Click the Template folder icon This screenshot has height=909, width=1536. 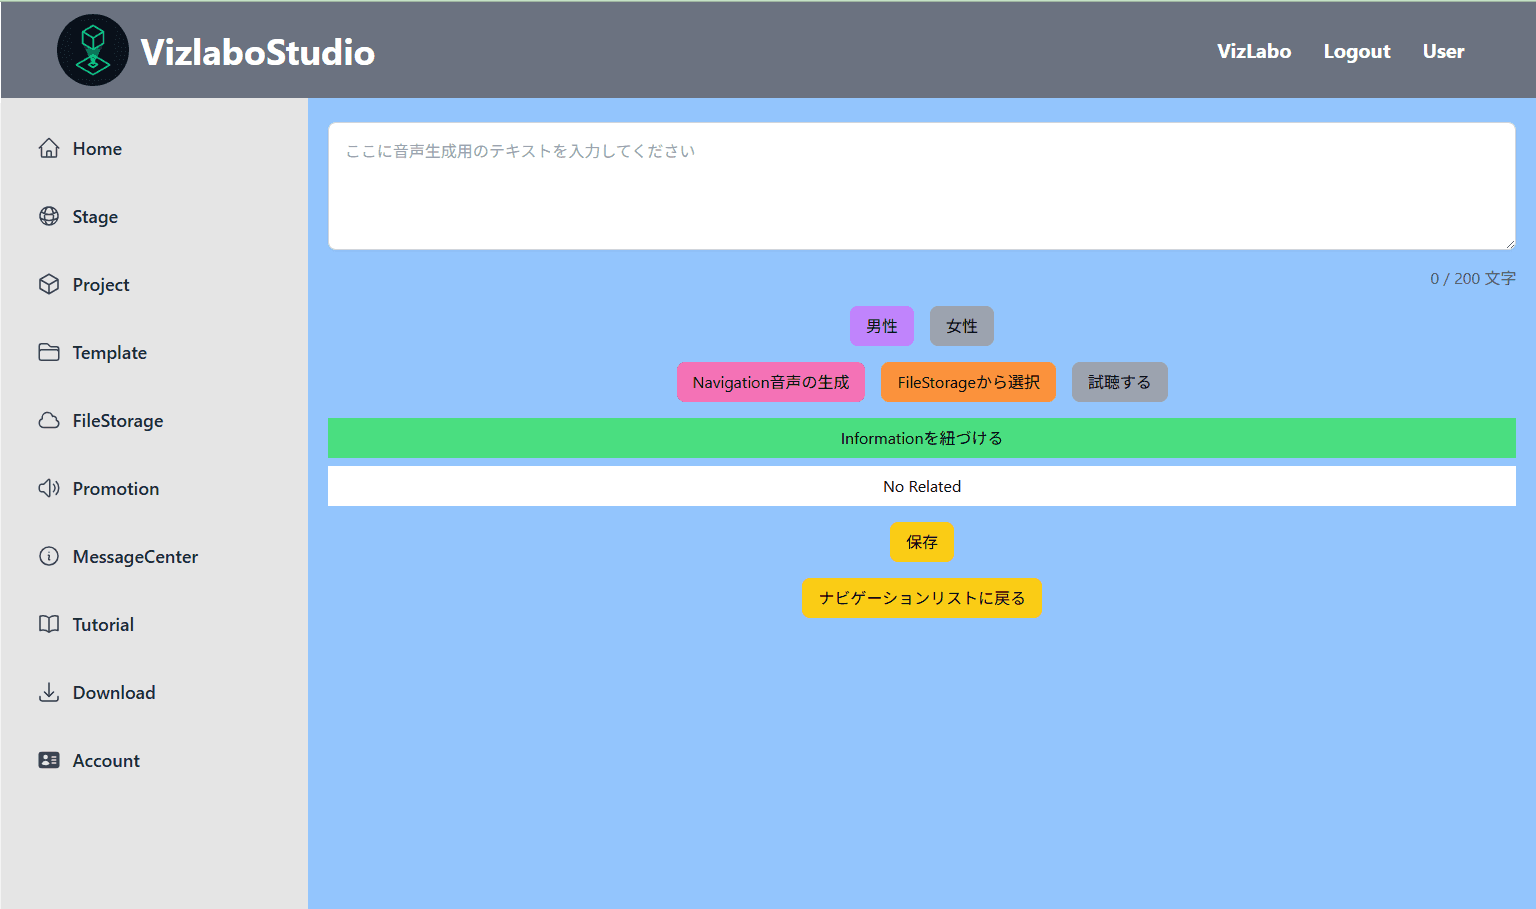[x=49, y=352]
